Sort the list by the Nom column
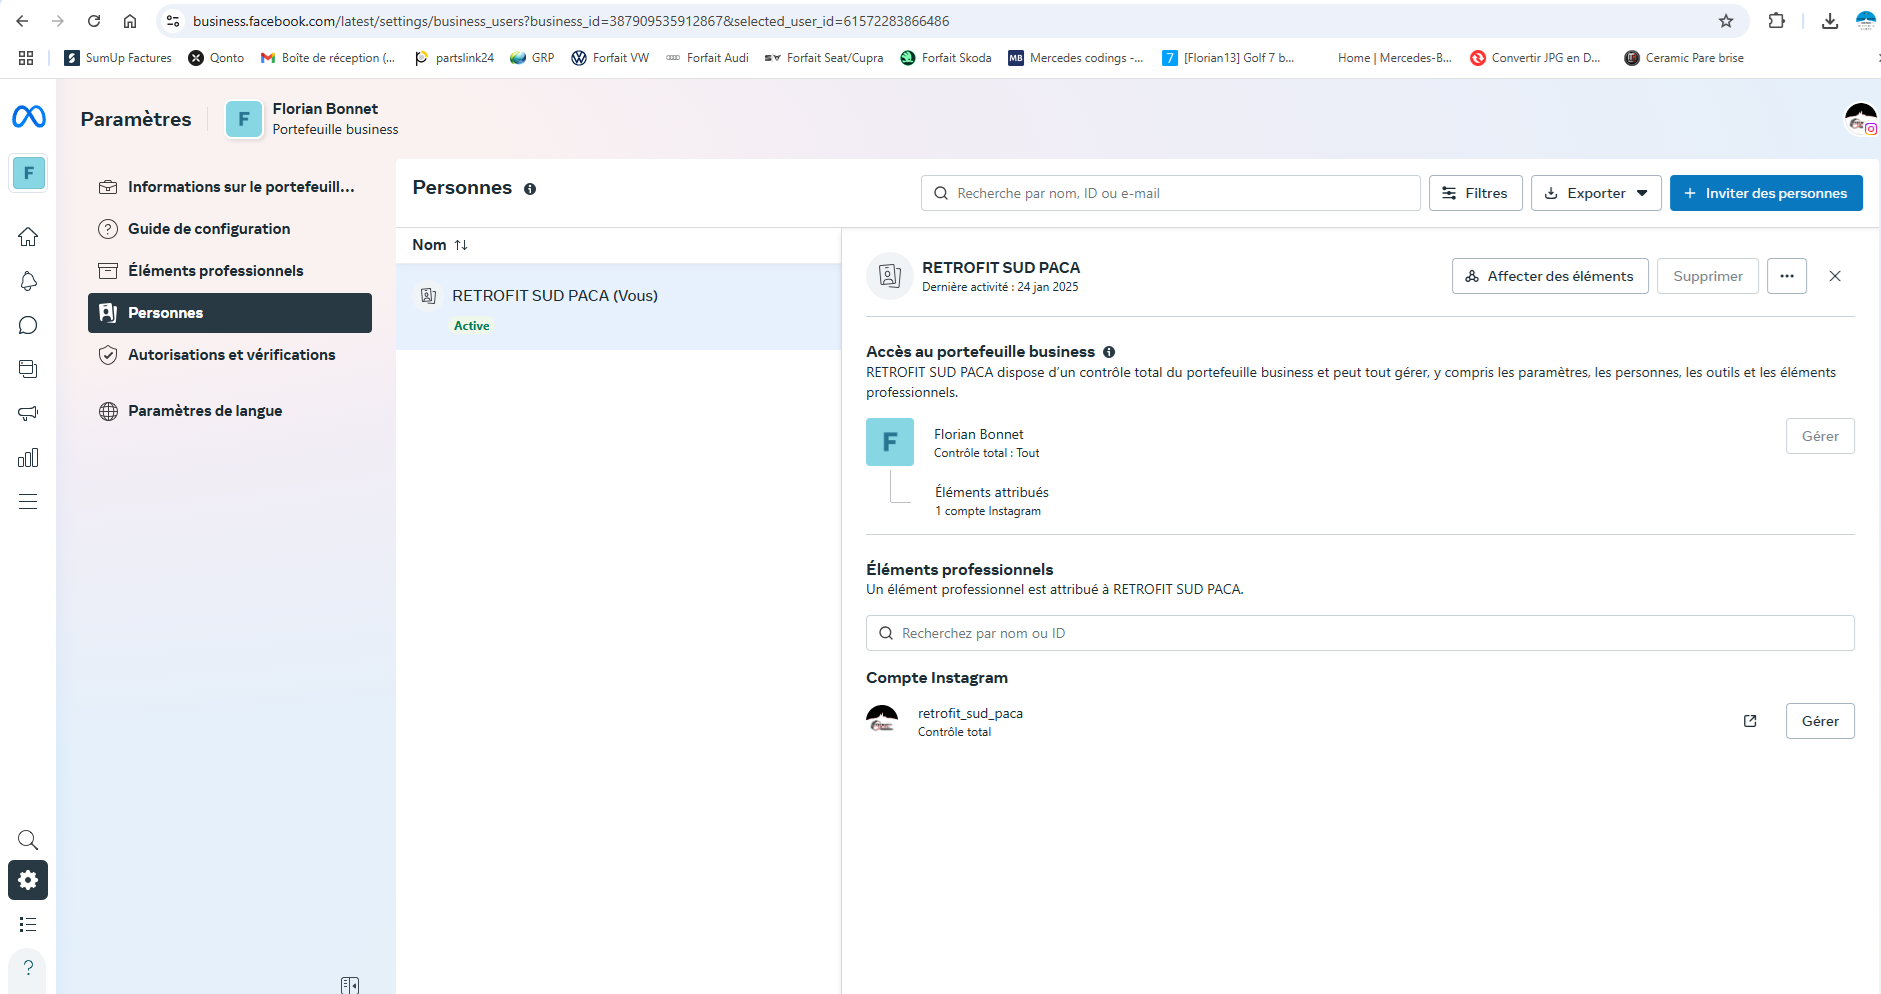Viewport: 1881px width, 994px height. (440, 245)
